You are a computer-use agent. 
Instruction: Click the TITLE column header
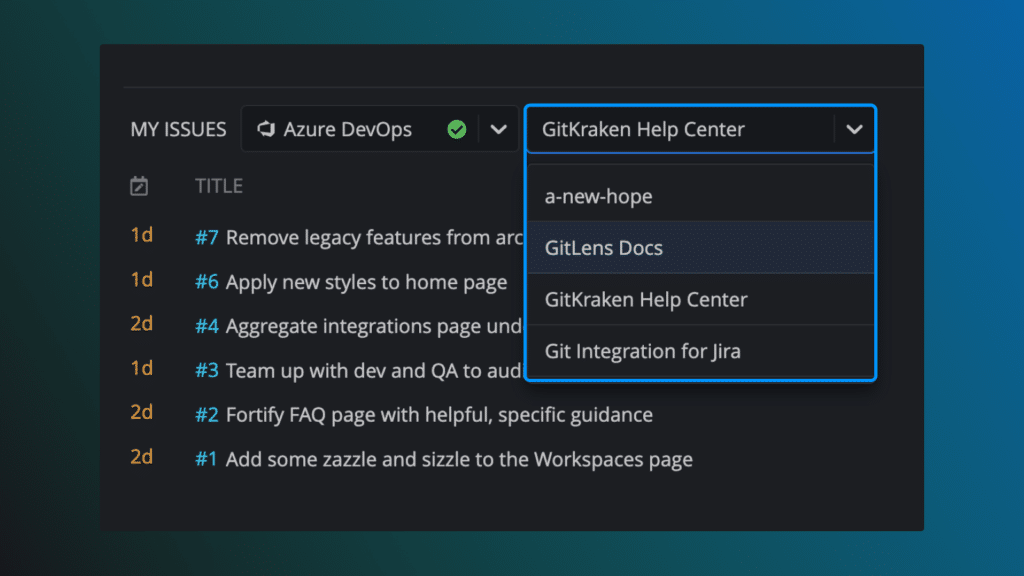(219, 186)
